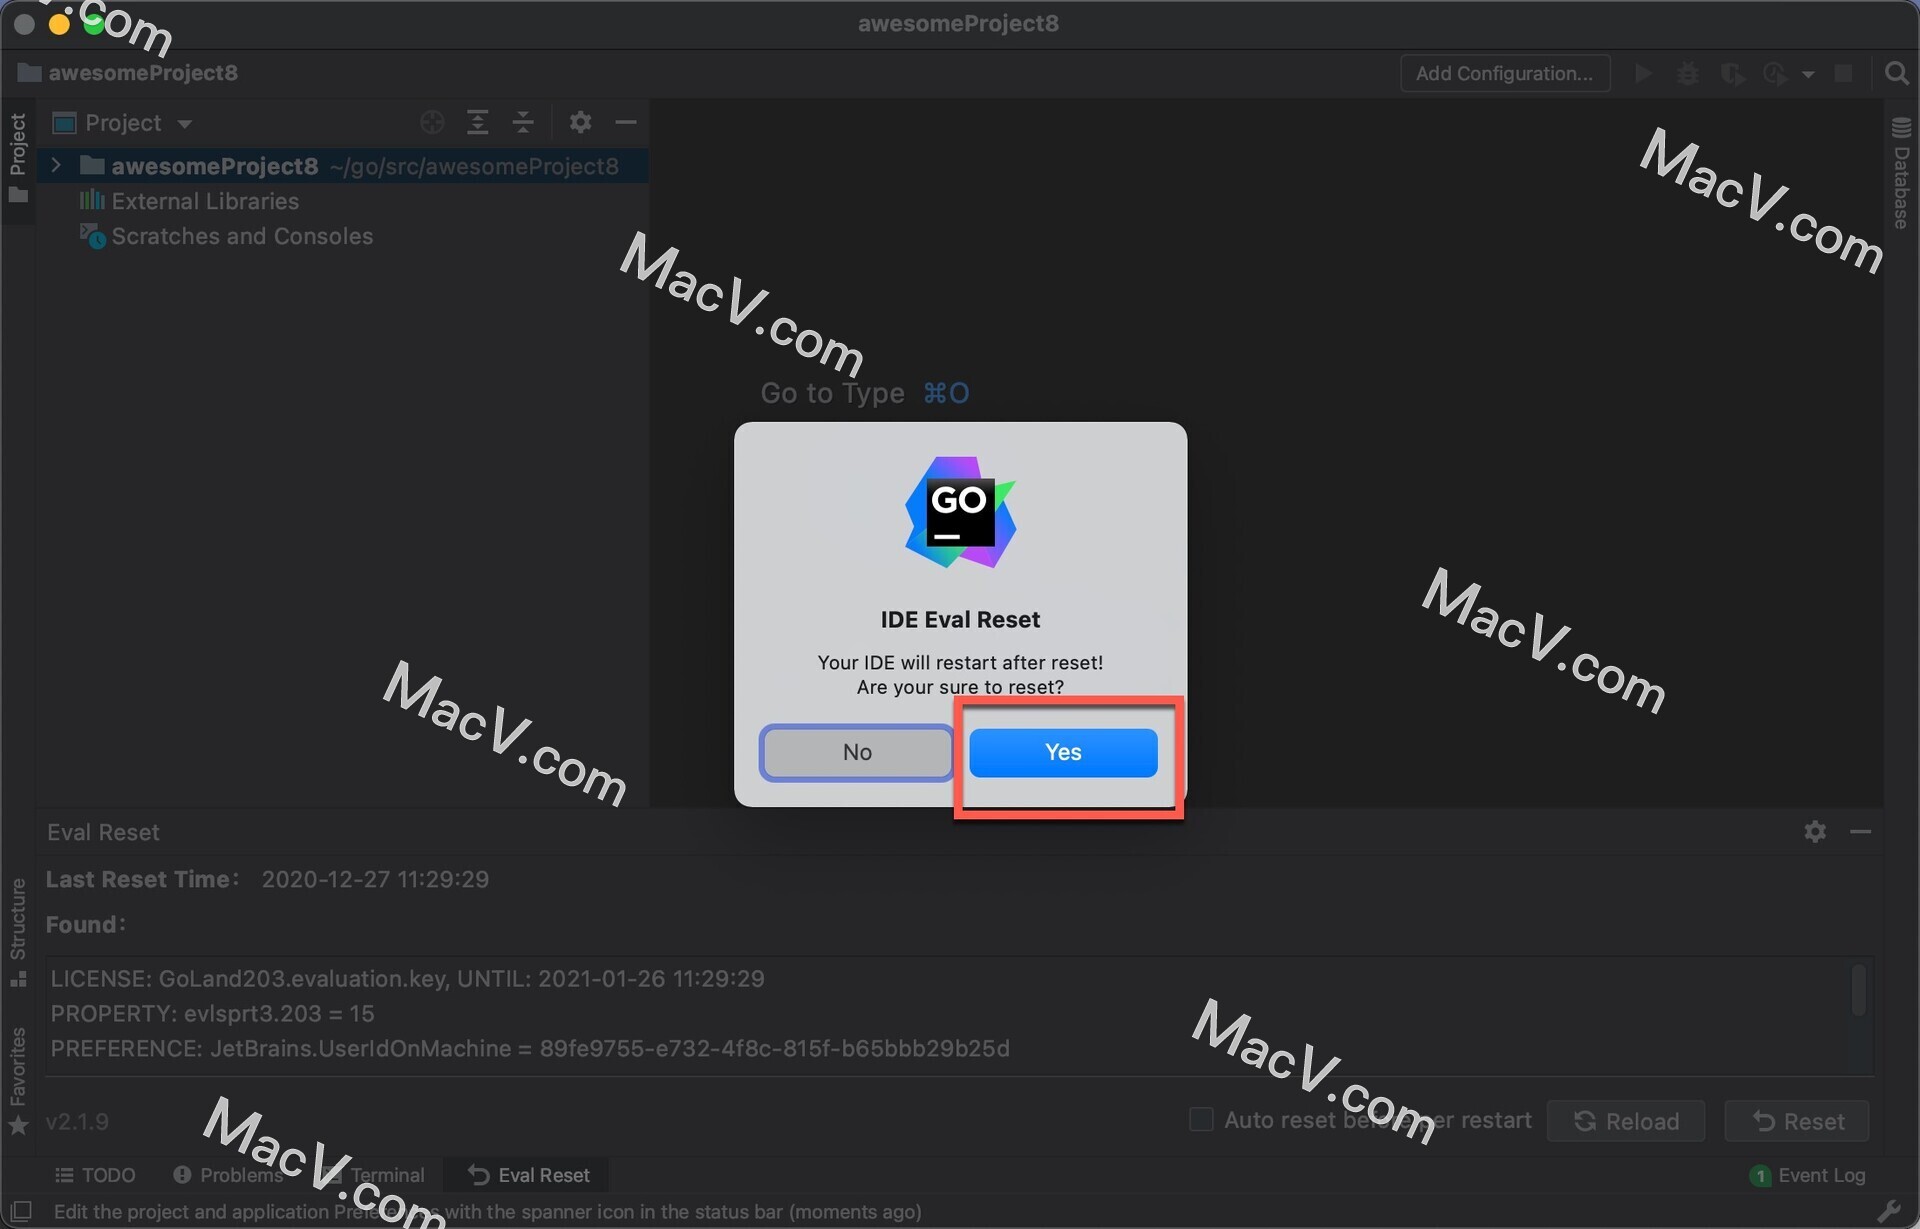Click the Run play icon
Viewport: 1920px width, 1229px height.
tap(1642, 74)
